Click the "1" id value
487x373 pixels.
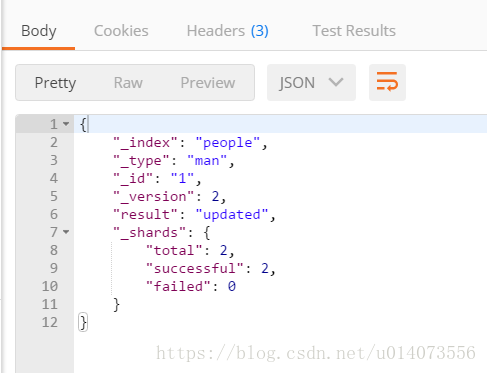[x=182, y=179]
